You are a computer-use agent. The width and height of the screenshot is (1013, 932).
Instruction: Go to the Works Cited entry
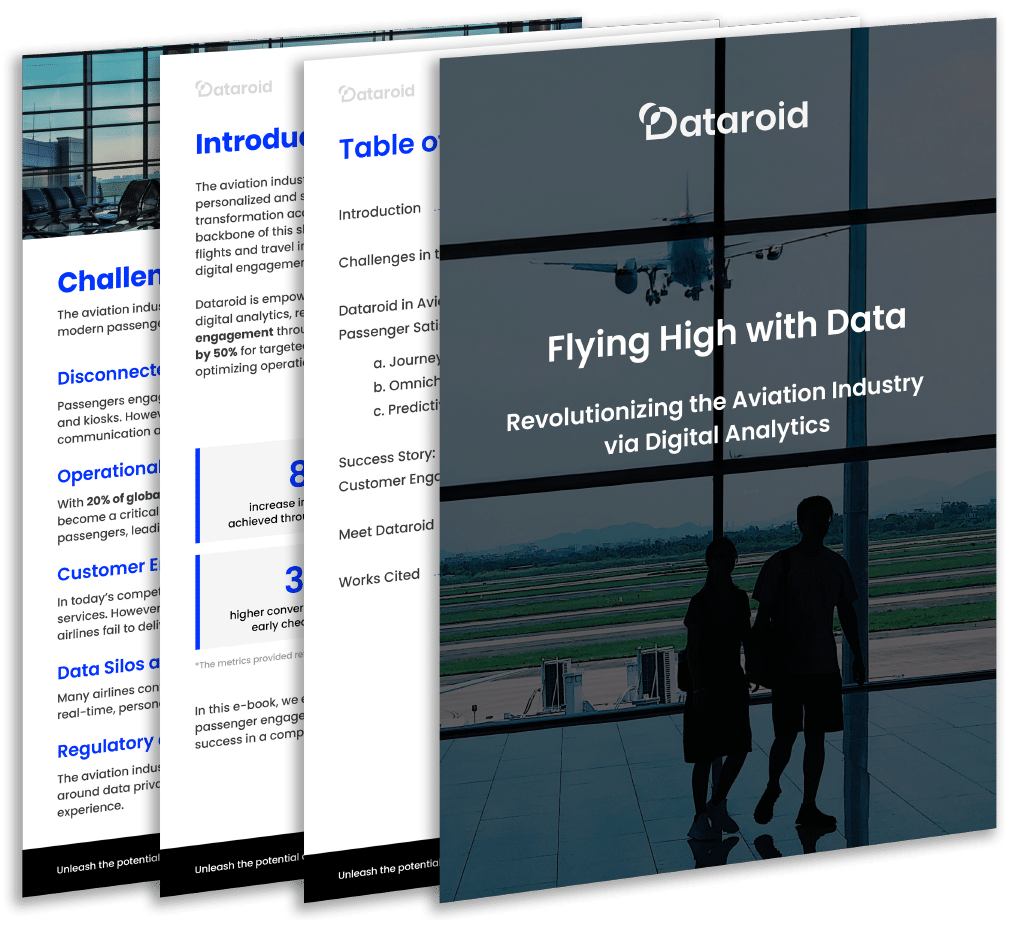(x=379, y=578)
